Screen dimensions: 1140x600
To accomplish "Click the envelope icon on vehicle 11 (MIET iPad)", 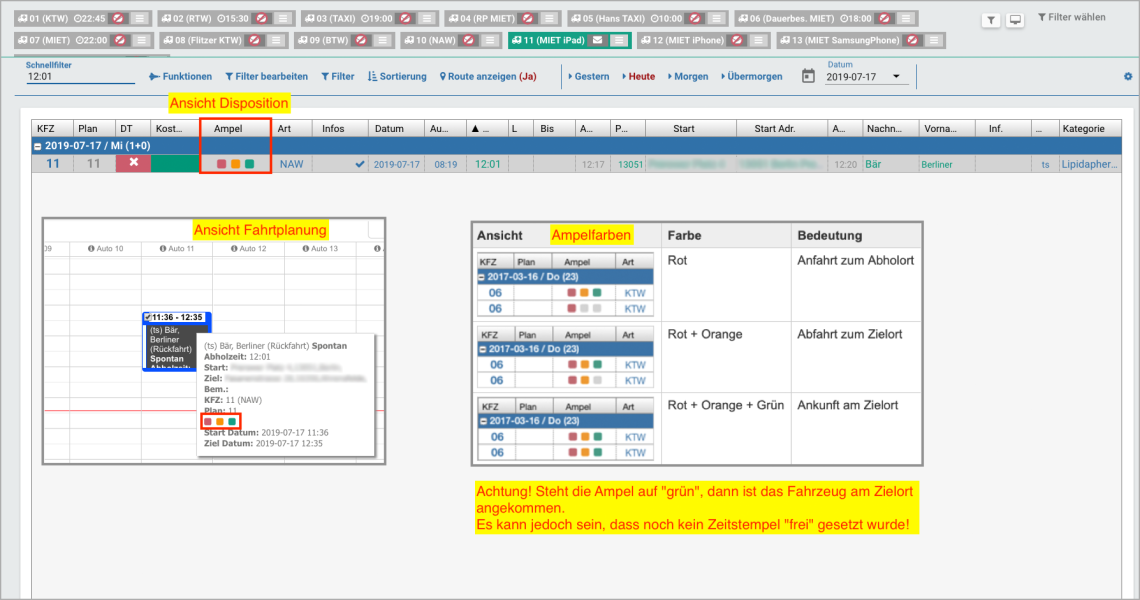I will pos(597,40).
